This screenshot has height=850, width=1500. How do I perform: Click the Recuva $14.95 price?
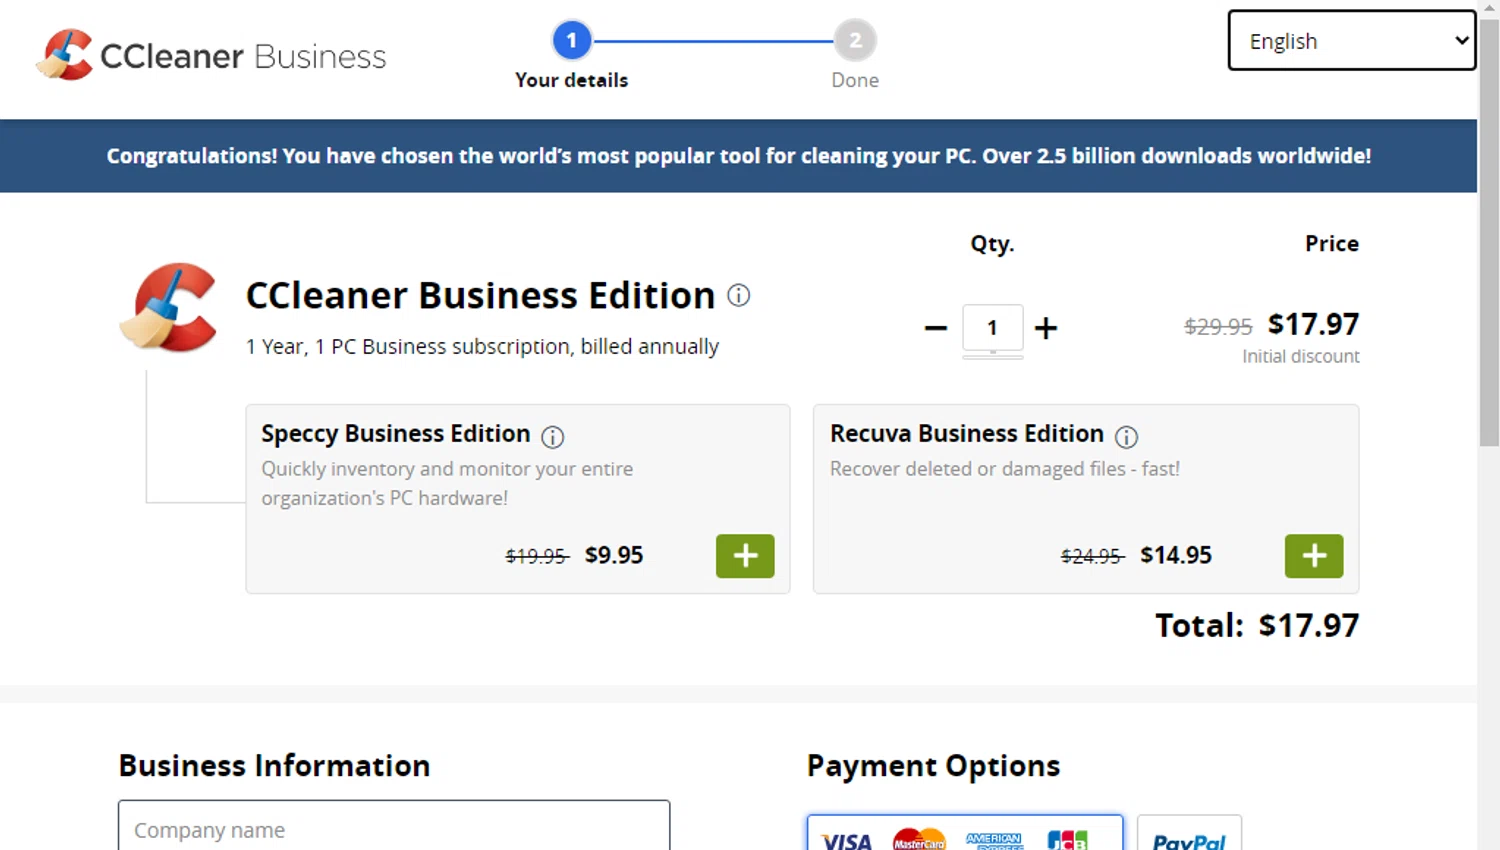[x=1176, y=555]
